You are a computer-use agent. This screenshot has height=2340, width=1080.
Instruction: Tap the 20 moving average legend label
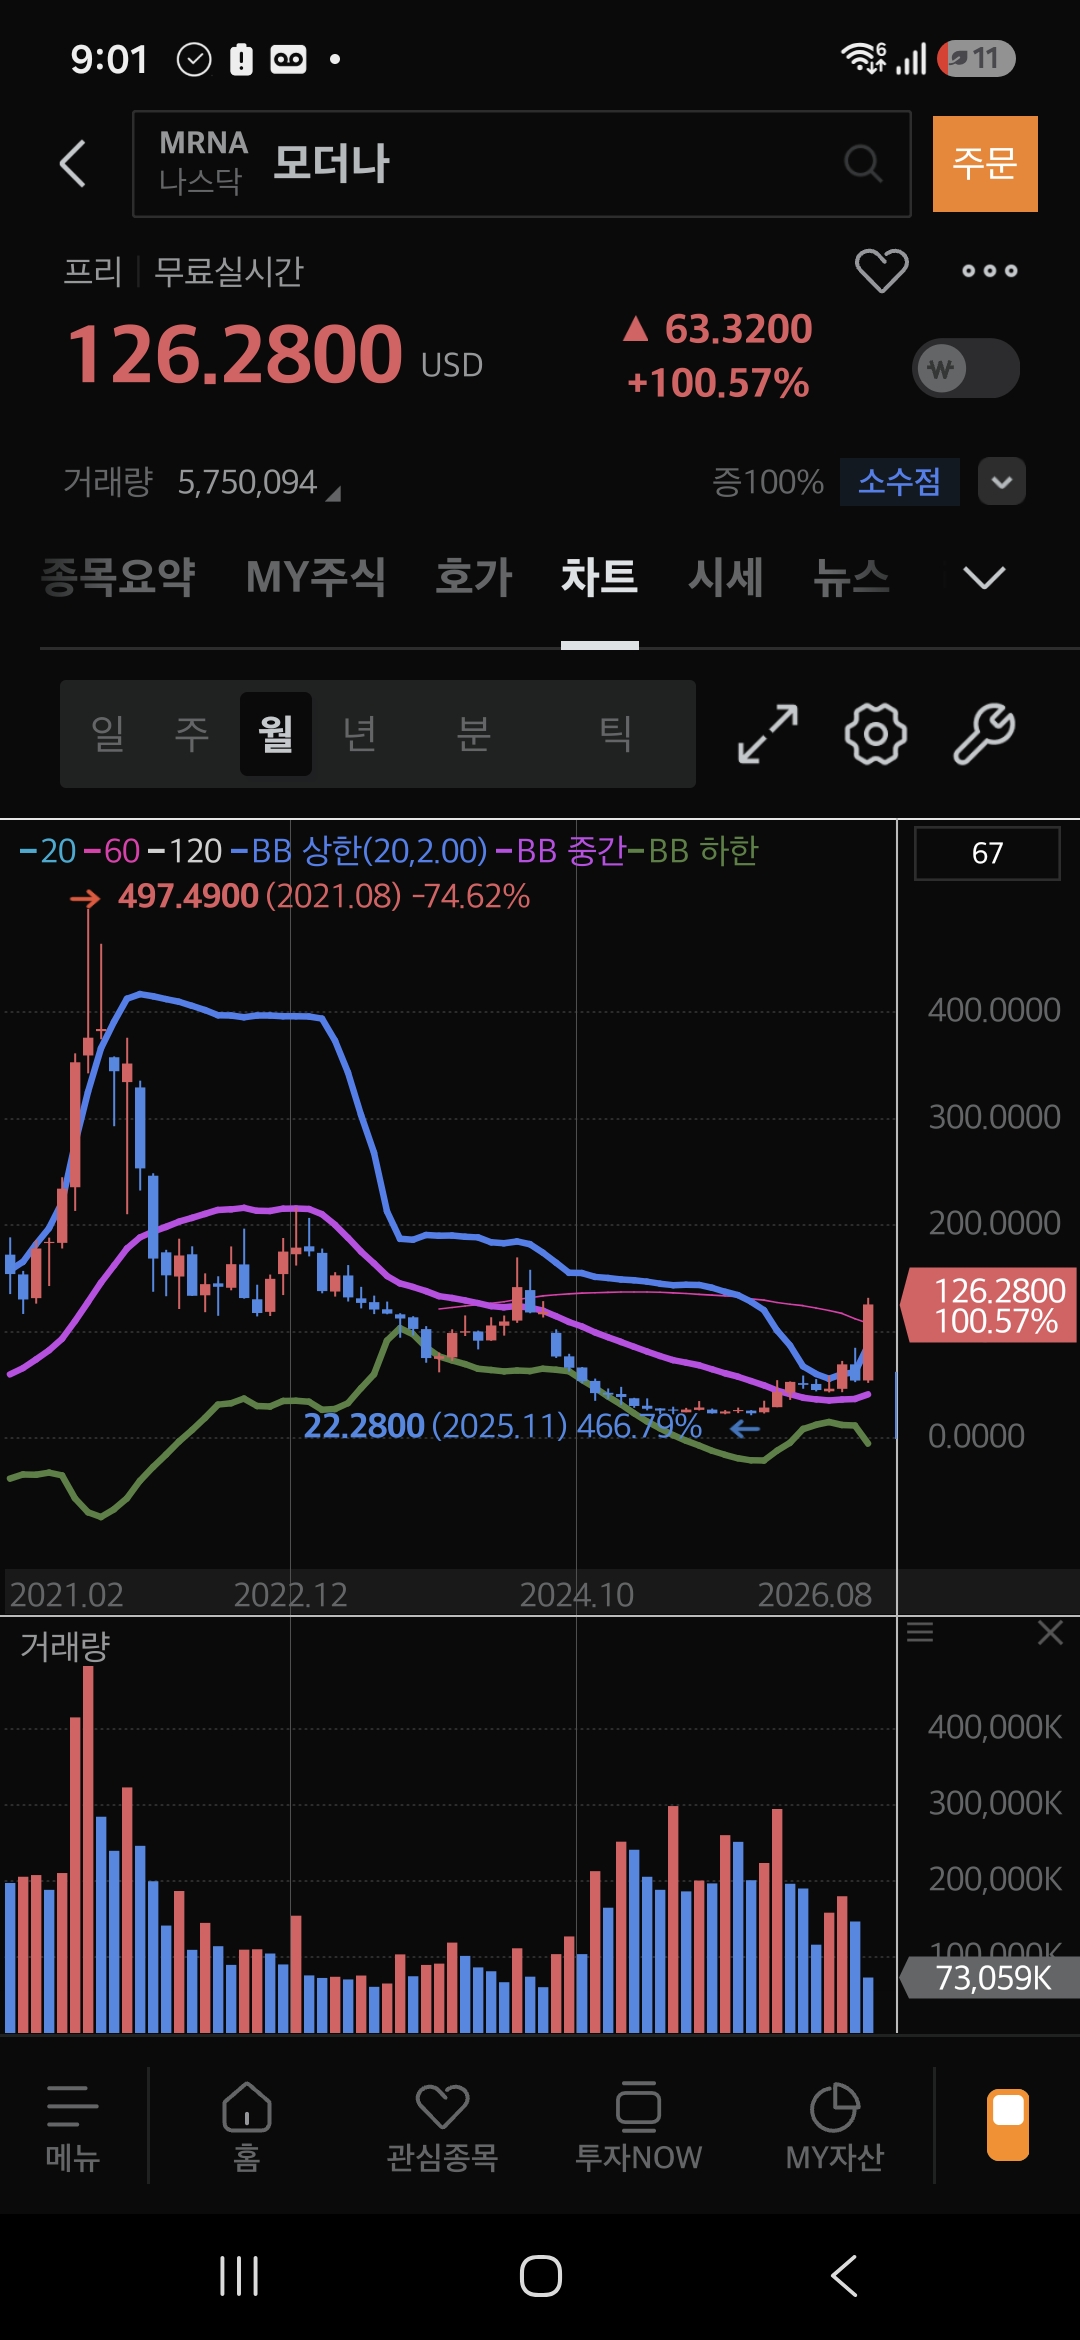point(48,851)
